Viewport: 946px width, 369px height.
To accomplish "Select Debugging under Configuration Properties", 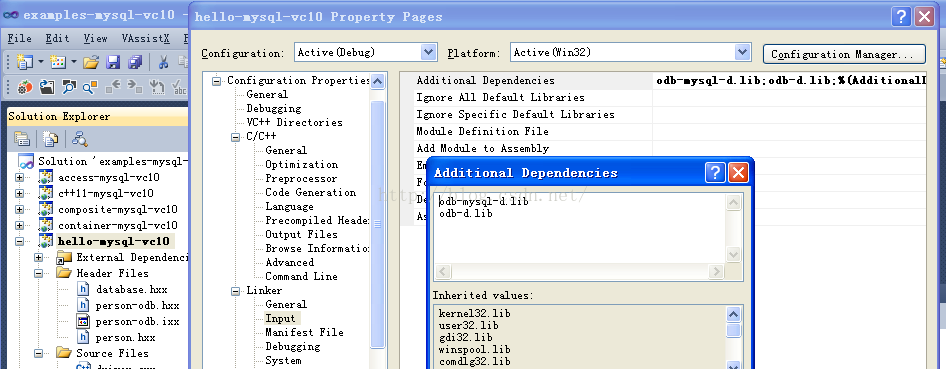I will click(274, 109).
